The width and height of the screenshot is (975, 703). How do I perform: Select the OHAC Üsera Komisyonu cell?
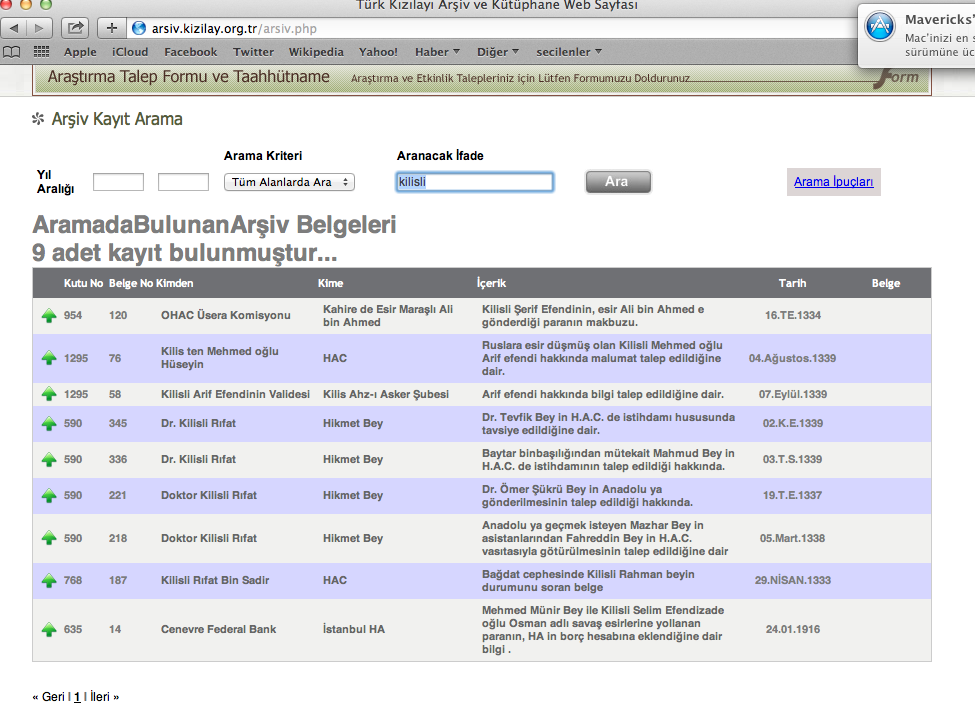click(x=226, y=315)
